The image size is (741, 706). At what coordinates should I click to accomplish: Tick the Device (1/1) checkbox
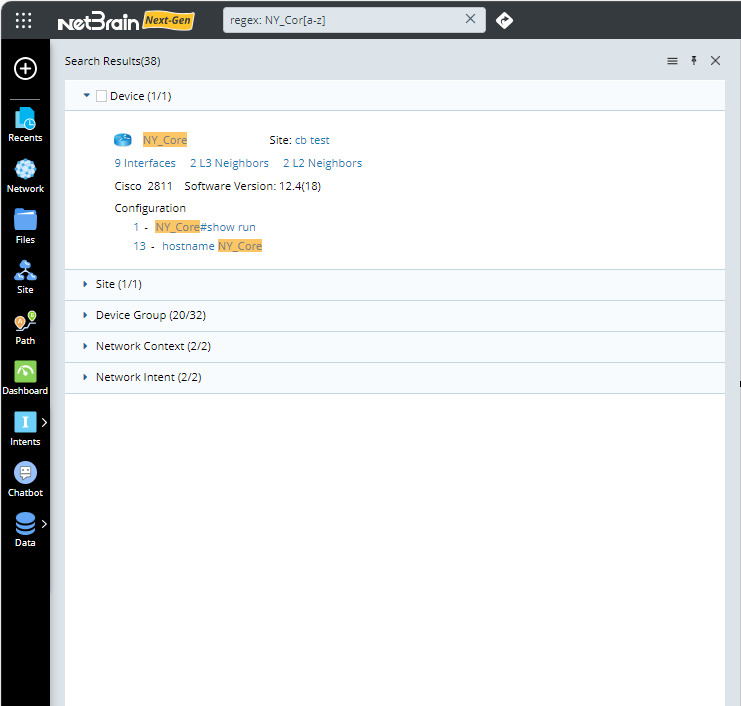101,96
